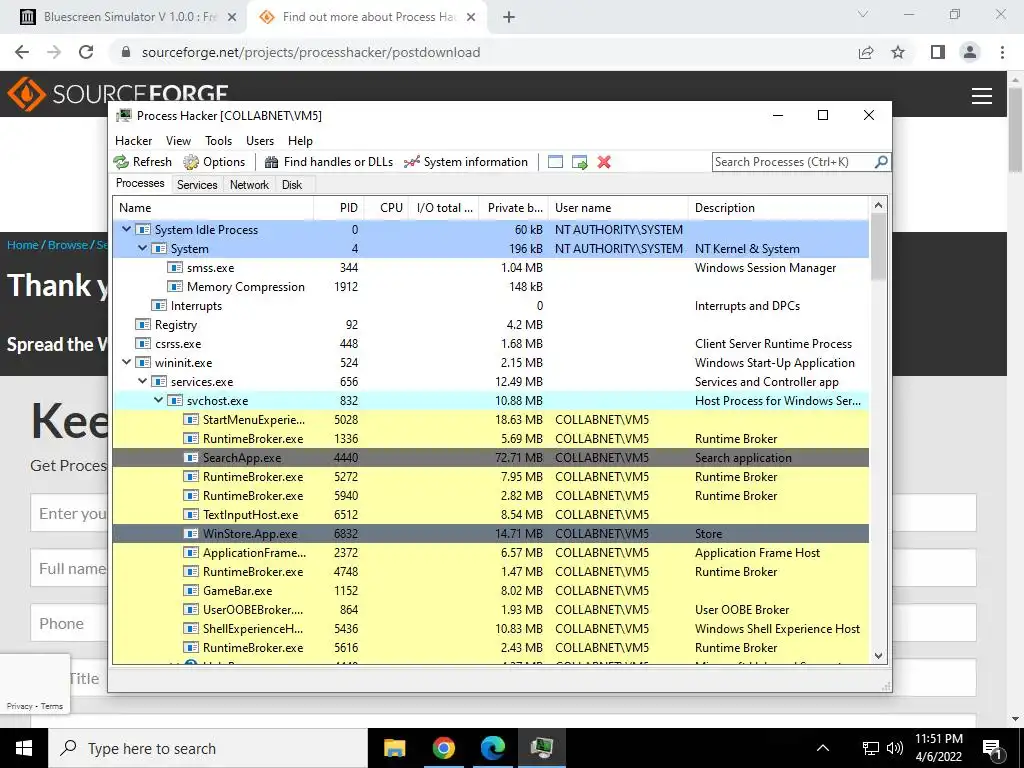
Task: Click the Process Hacker taskbar icon
Action: pos(542,748)
